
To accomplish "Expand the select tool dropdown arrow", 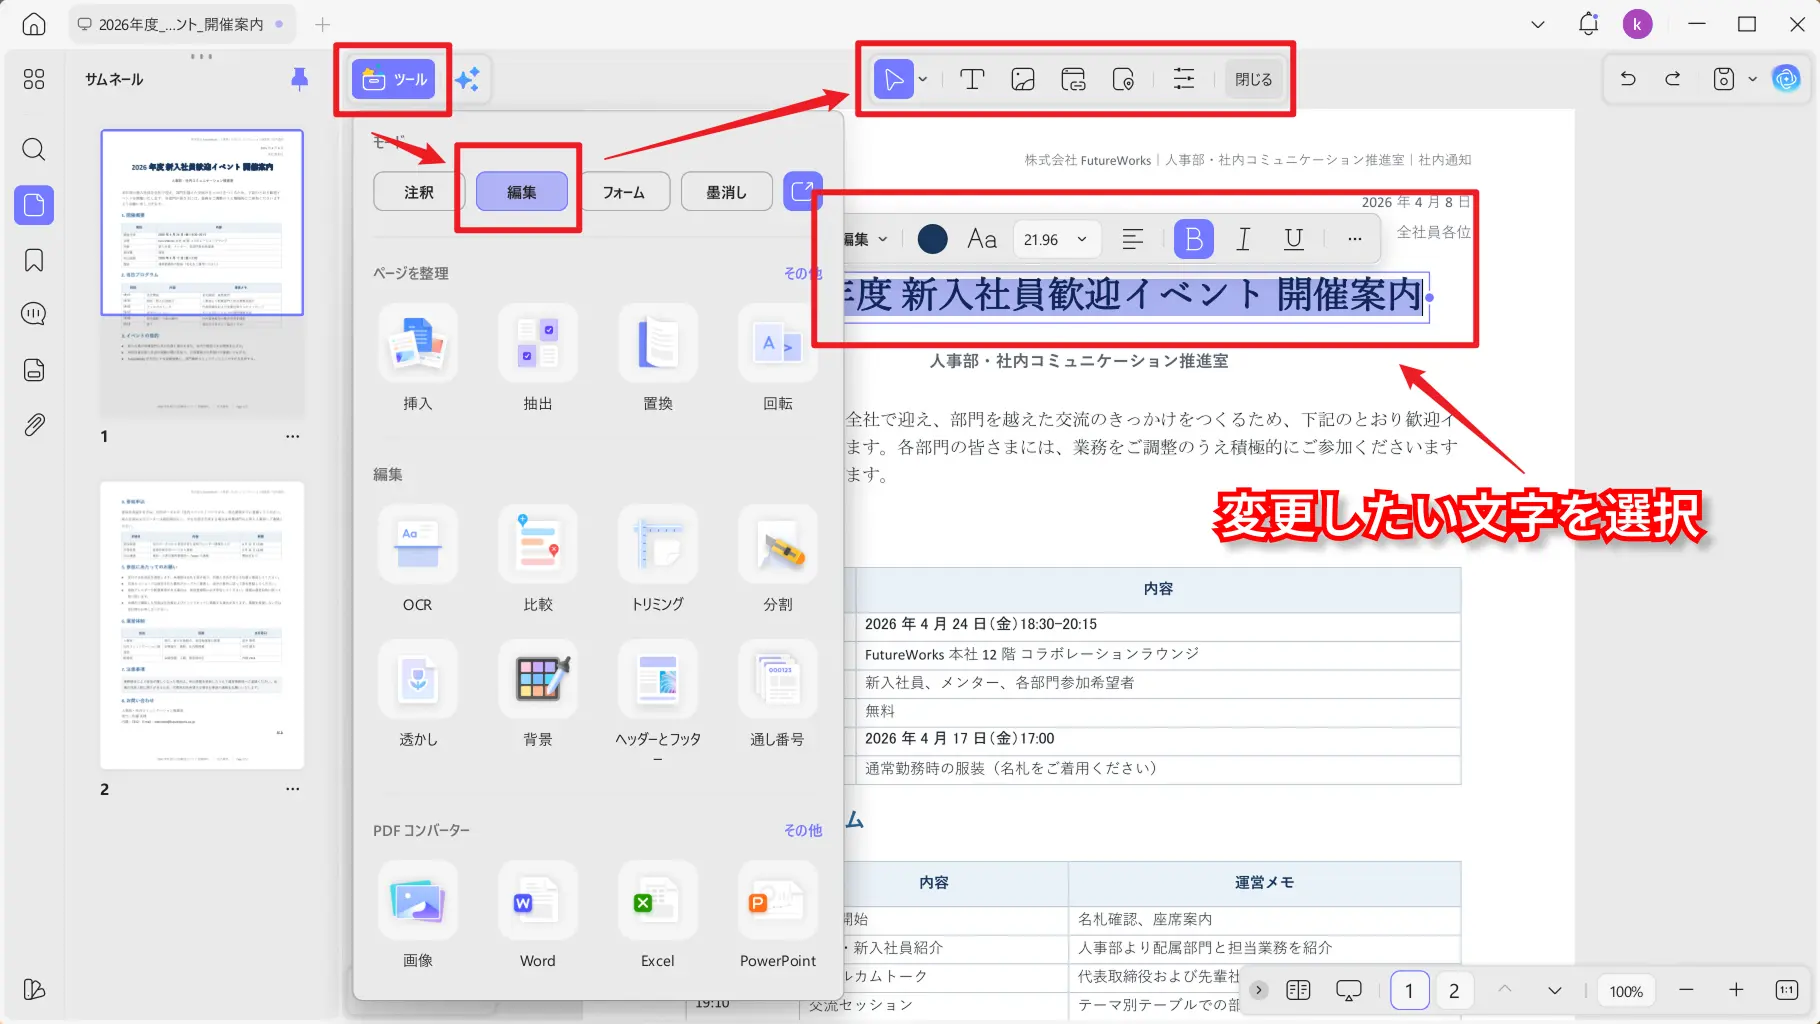I will (x=923, y=79).
